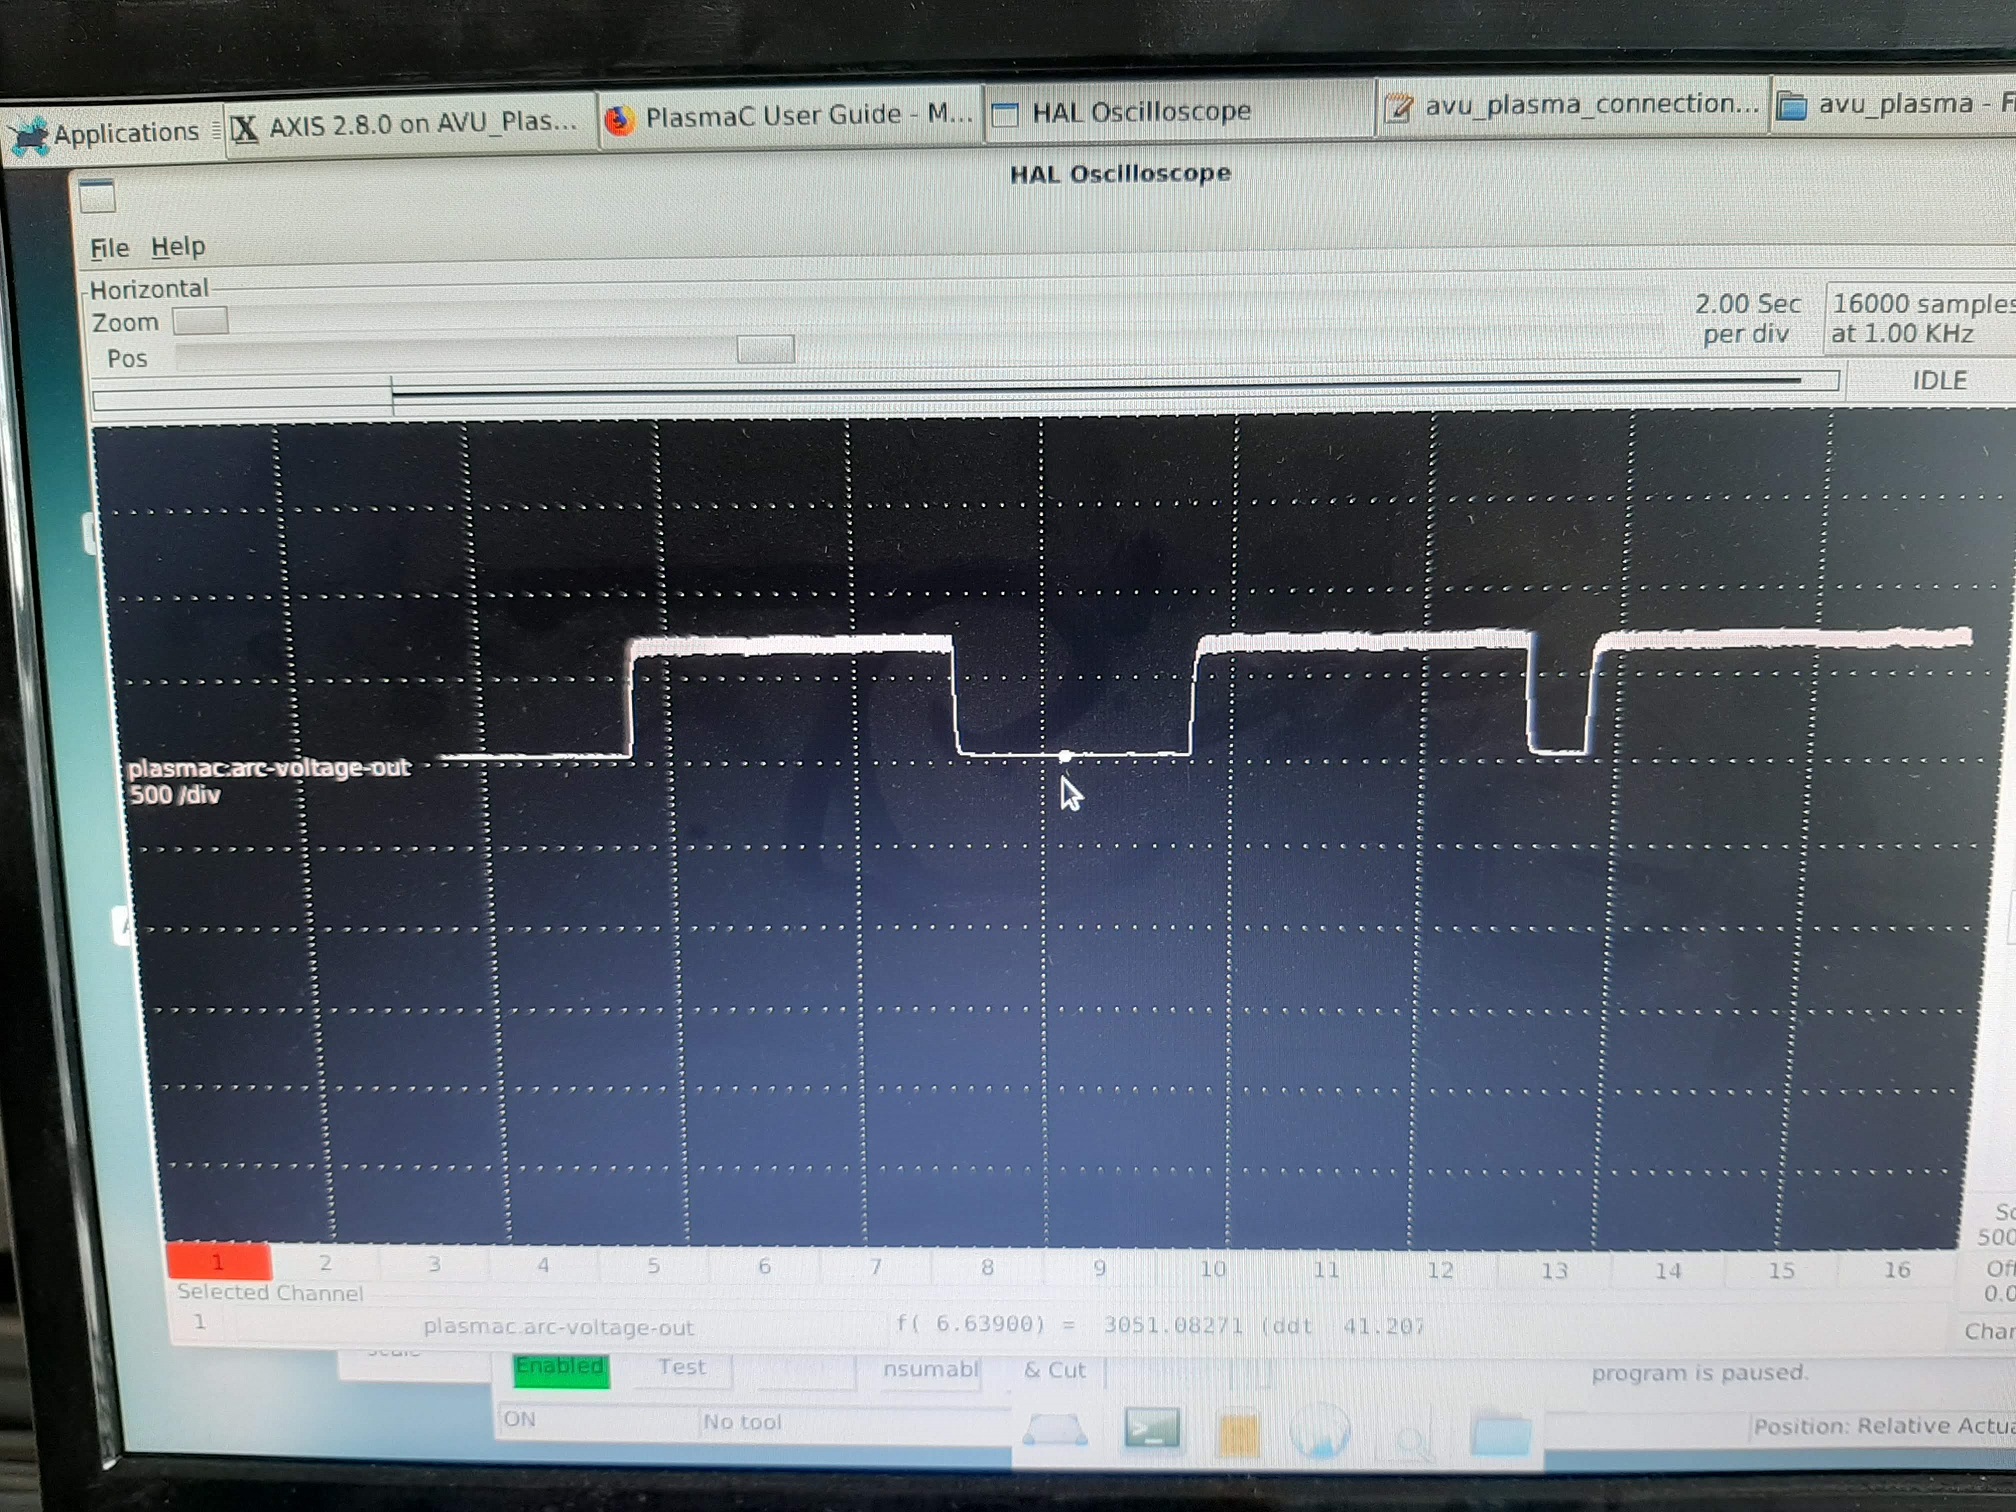Switch to PlasmaC User Guide Firefox window
2016x1512 pixels.
coord(790,117)
